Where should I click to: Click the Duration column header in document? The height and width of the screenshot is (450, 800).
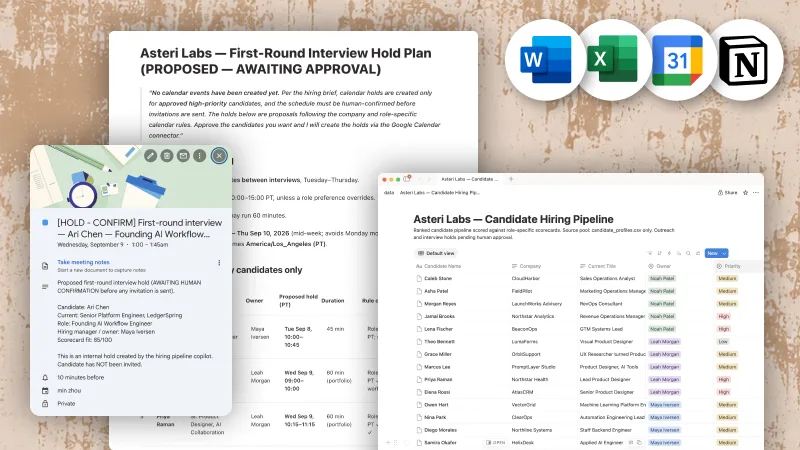click(333, 301)
